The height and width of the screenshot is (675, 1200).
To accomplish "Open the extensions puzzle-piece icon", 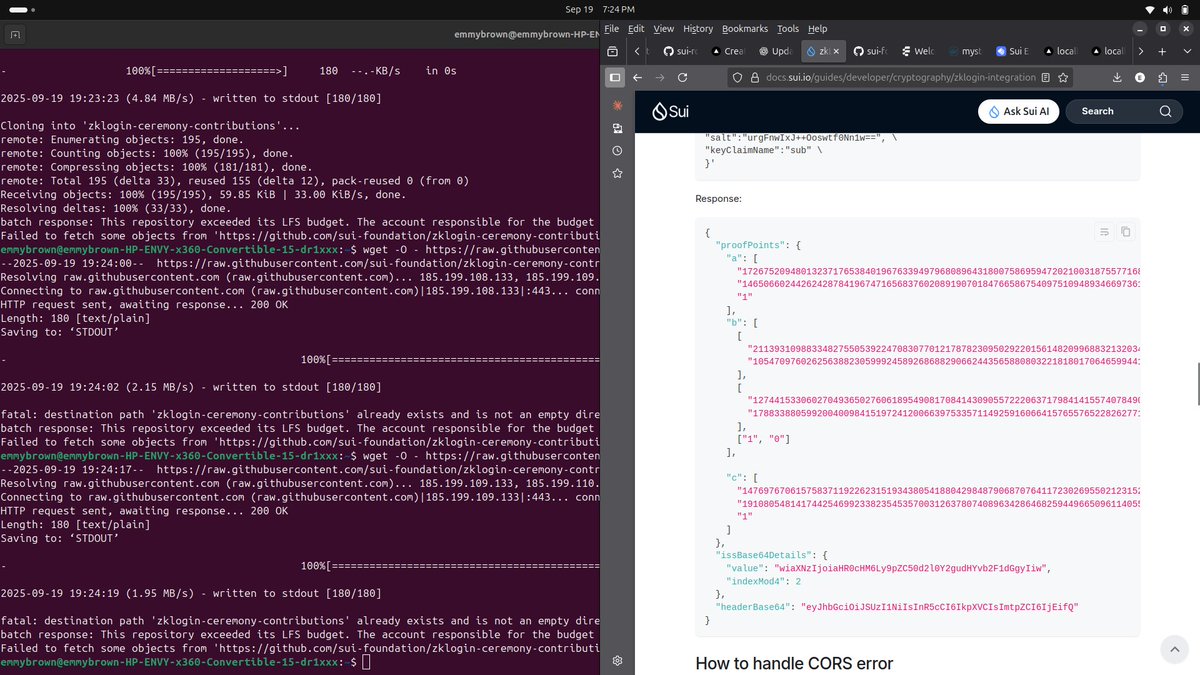I will pos(1163,77).
